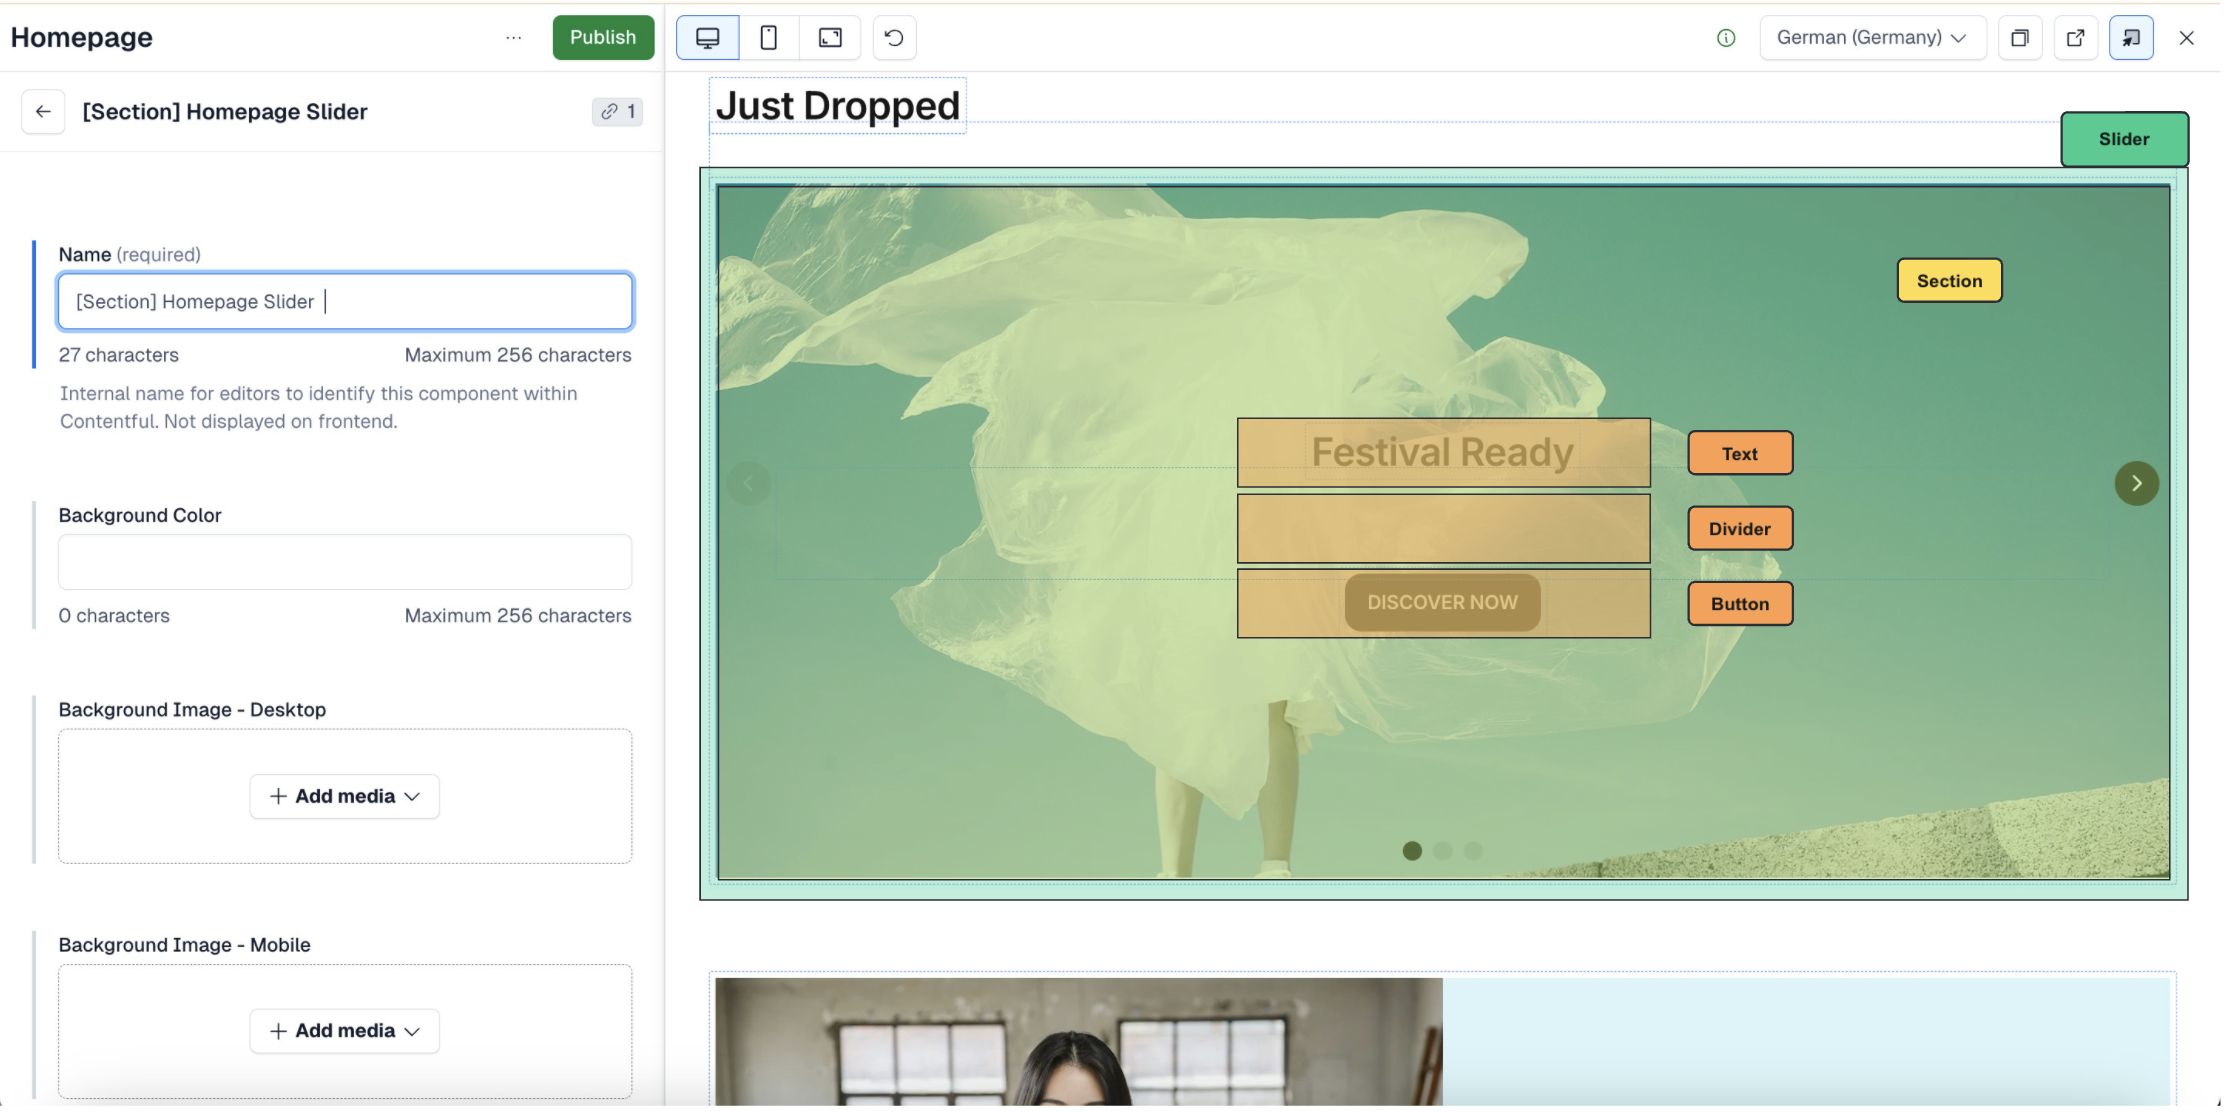Open the three-dots more options menu

point(513,38)
